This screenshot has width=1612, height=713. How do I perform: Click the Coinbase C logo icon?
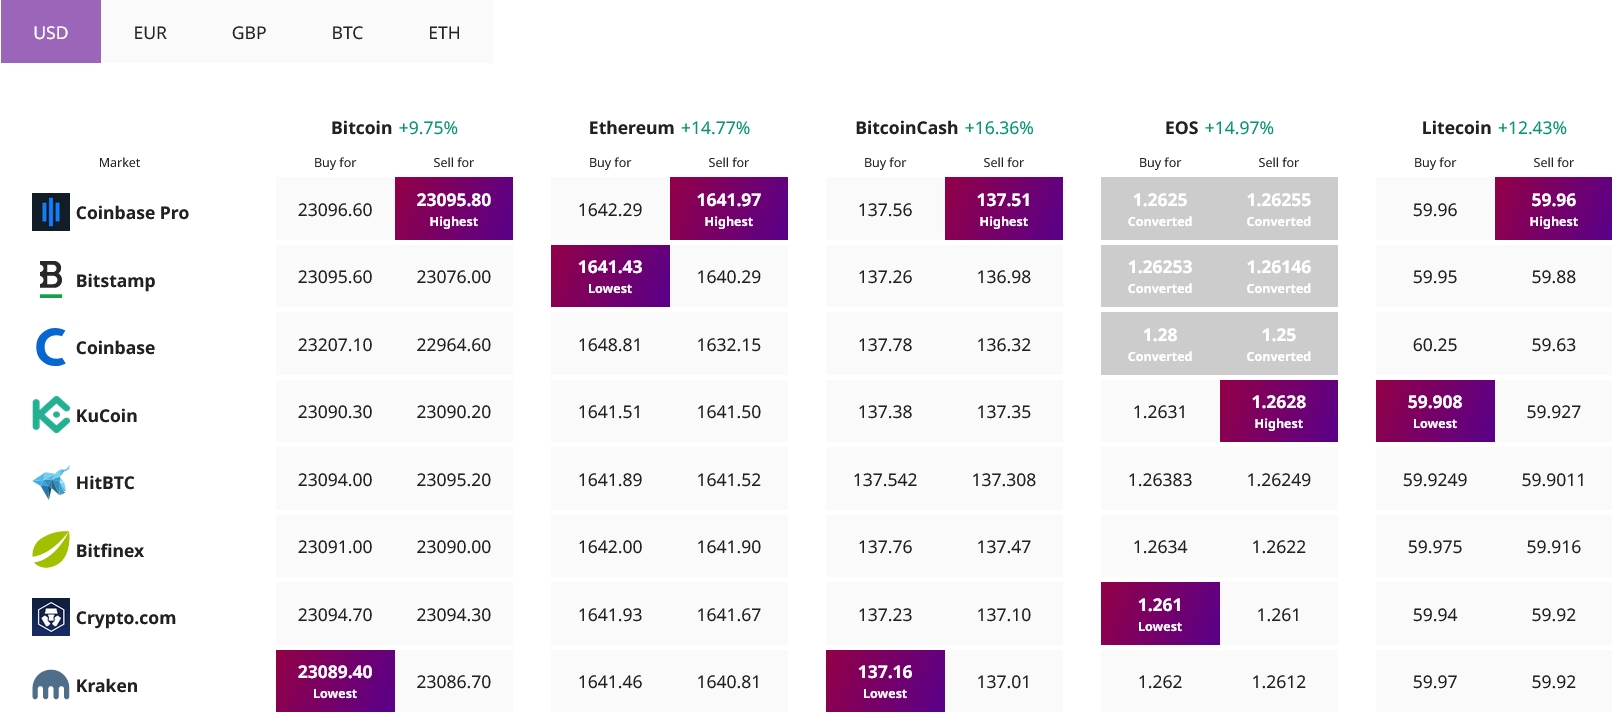[51, 347]
